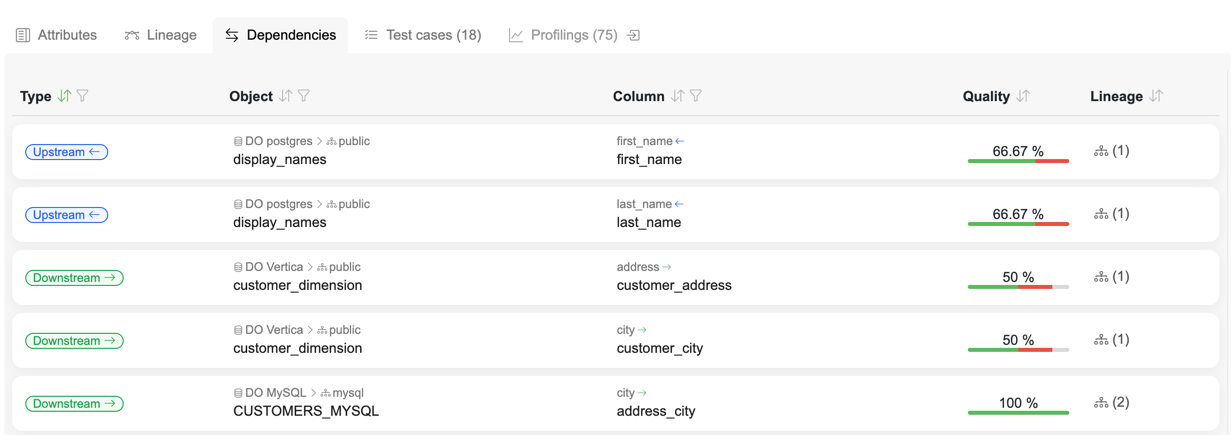Open customer_address column link
The height and width of the screenshot is (435, 1231).
pyautogui.click(x=674, y=285)
